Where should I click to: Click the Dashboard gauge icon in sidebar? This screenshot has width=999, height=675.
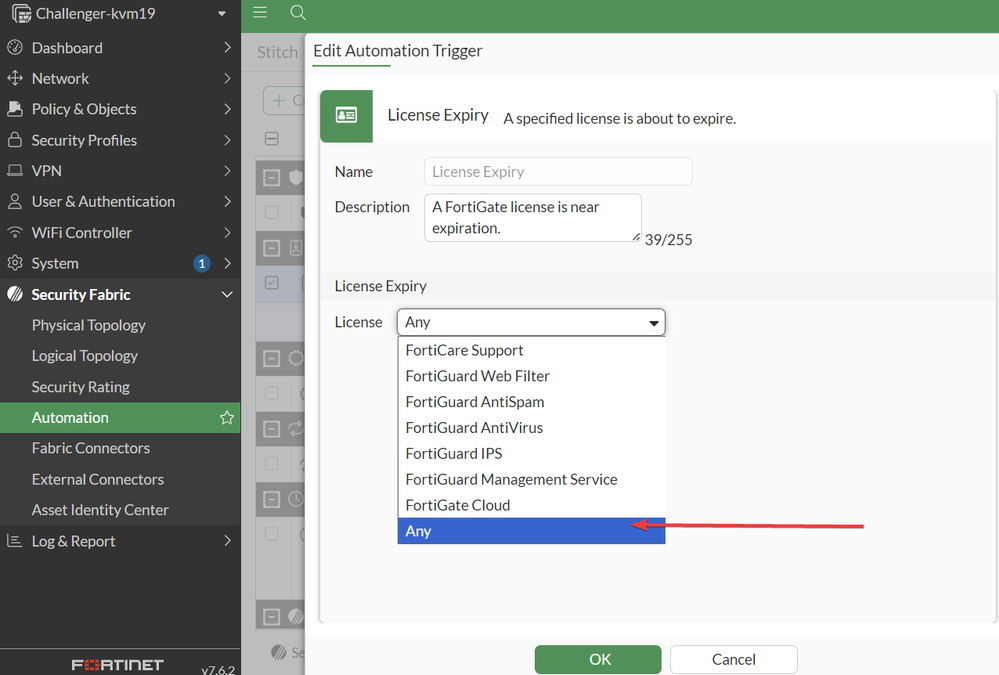click(15, 48)
